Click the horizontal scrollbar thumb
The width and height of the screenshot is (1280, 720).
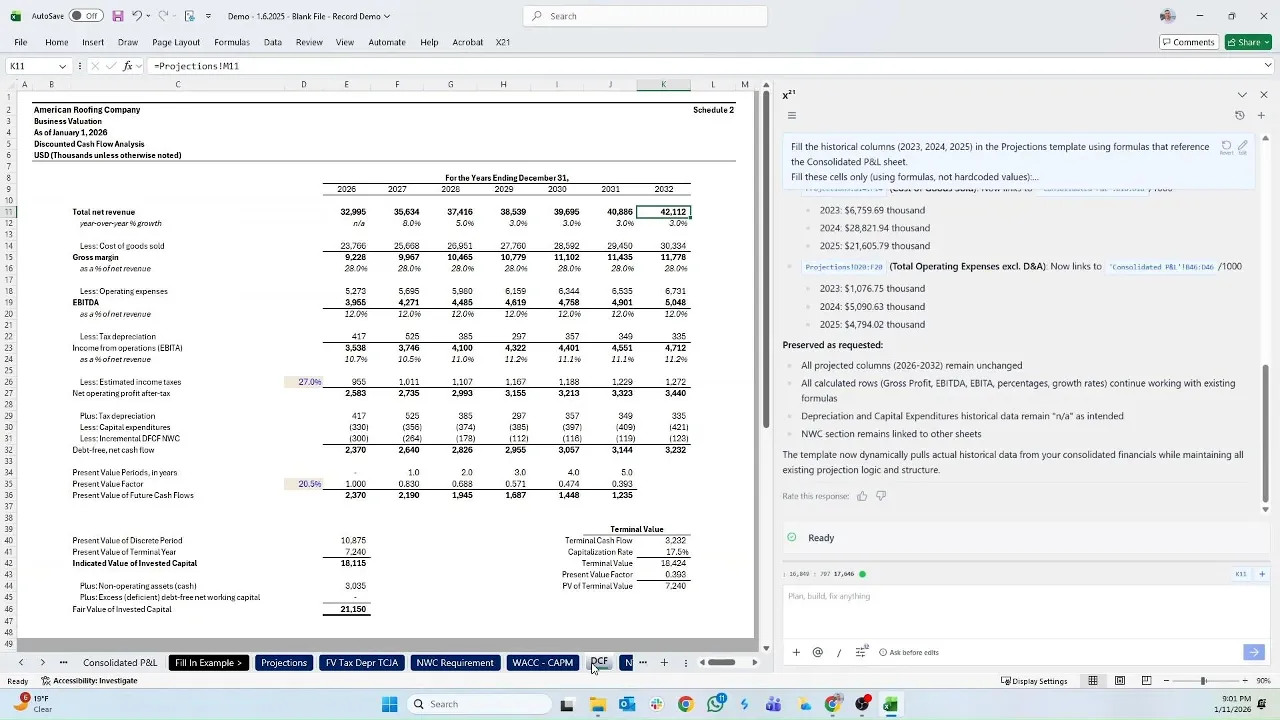(721, 662)
